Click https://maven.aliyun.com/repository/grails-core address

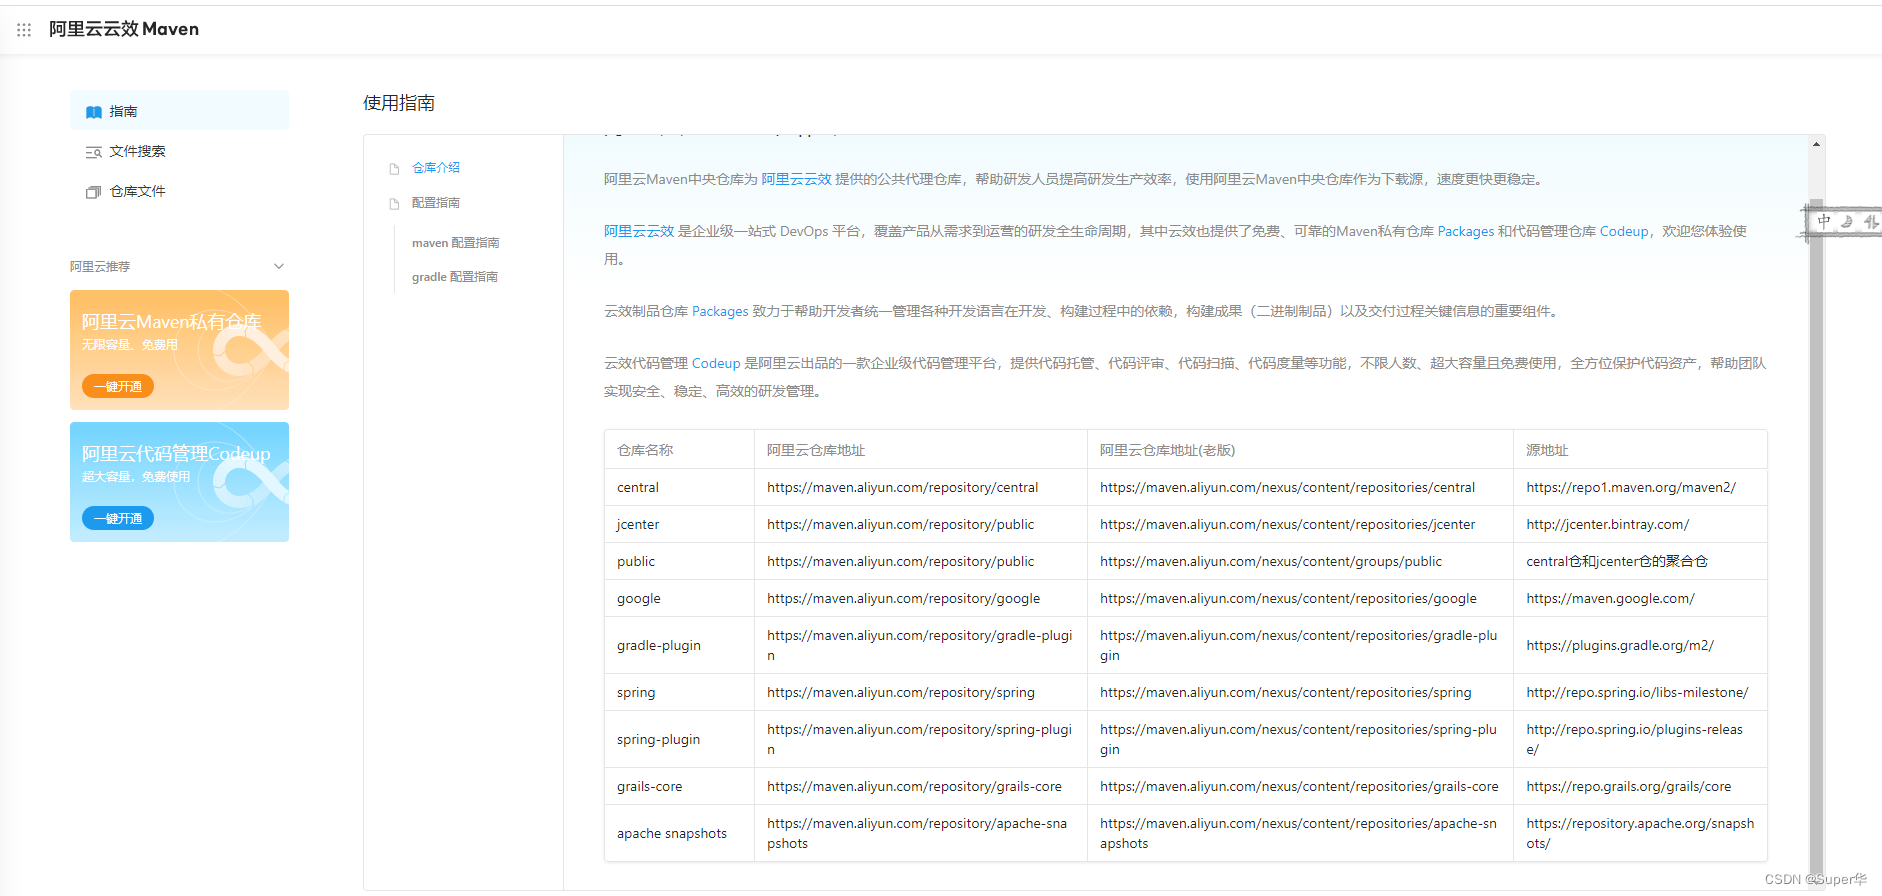coord(914,786)
